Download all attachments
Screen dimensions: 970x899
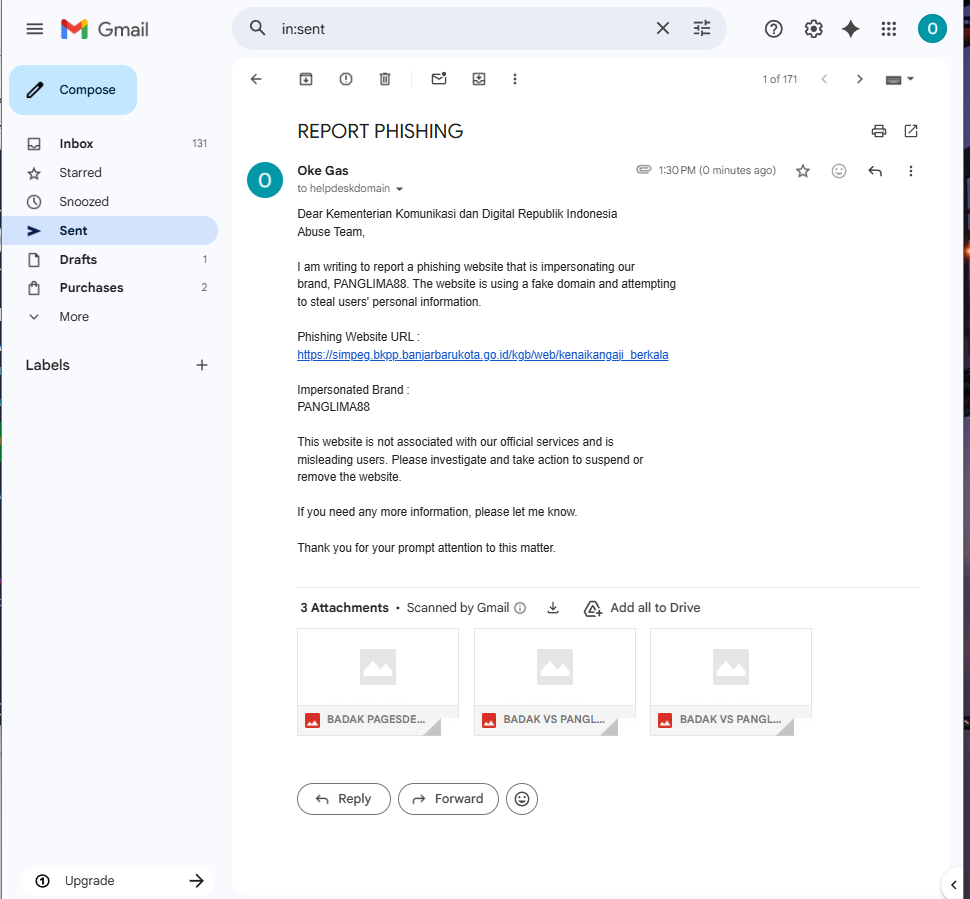click(x=553, y=608)
